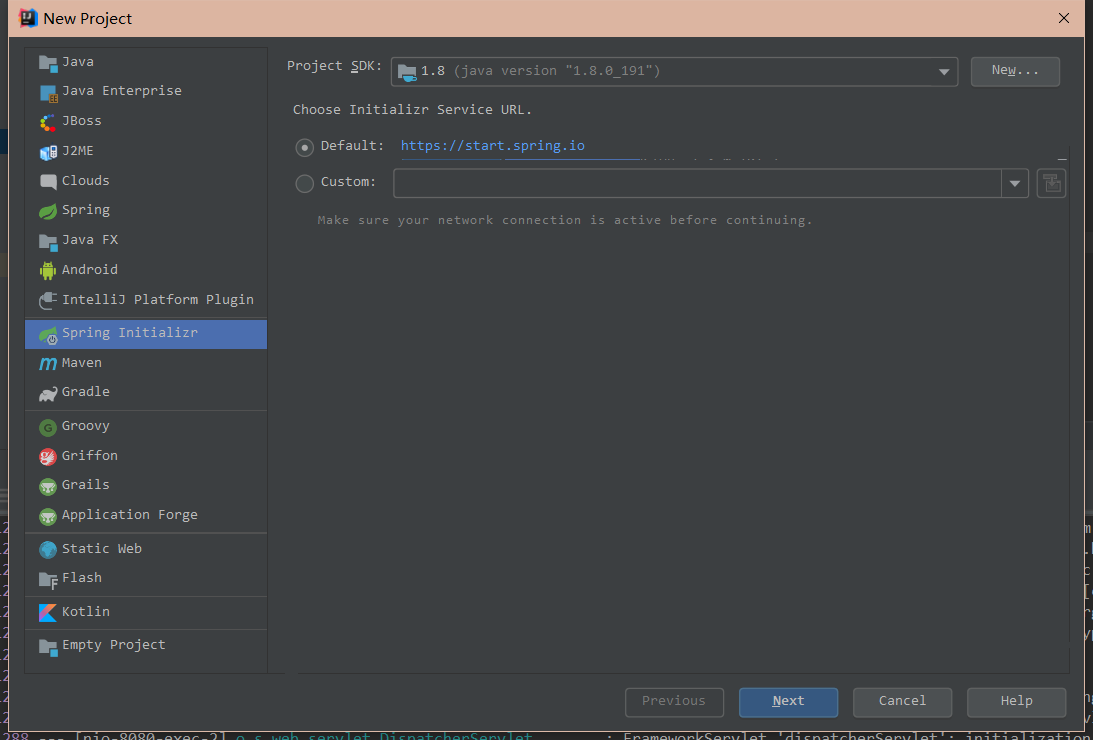Click the Application Forge list label
The height and width of the screenshot is (740, 1093).
point(130,515)
